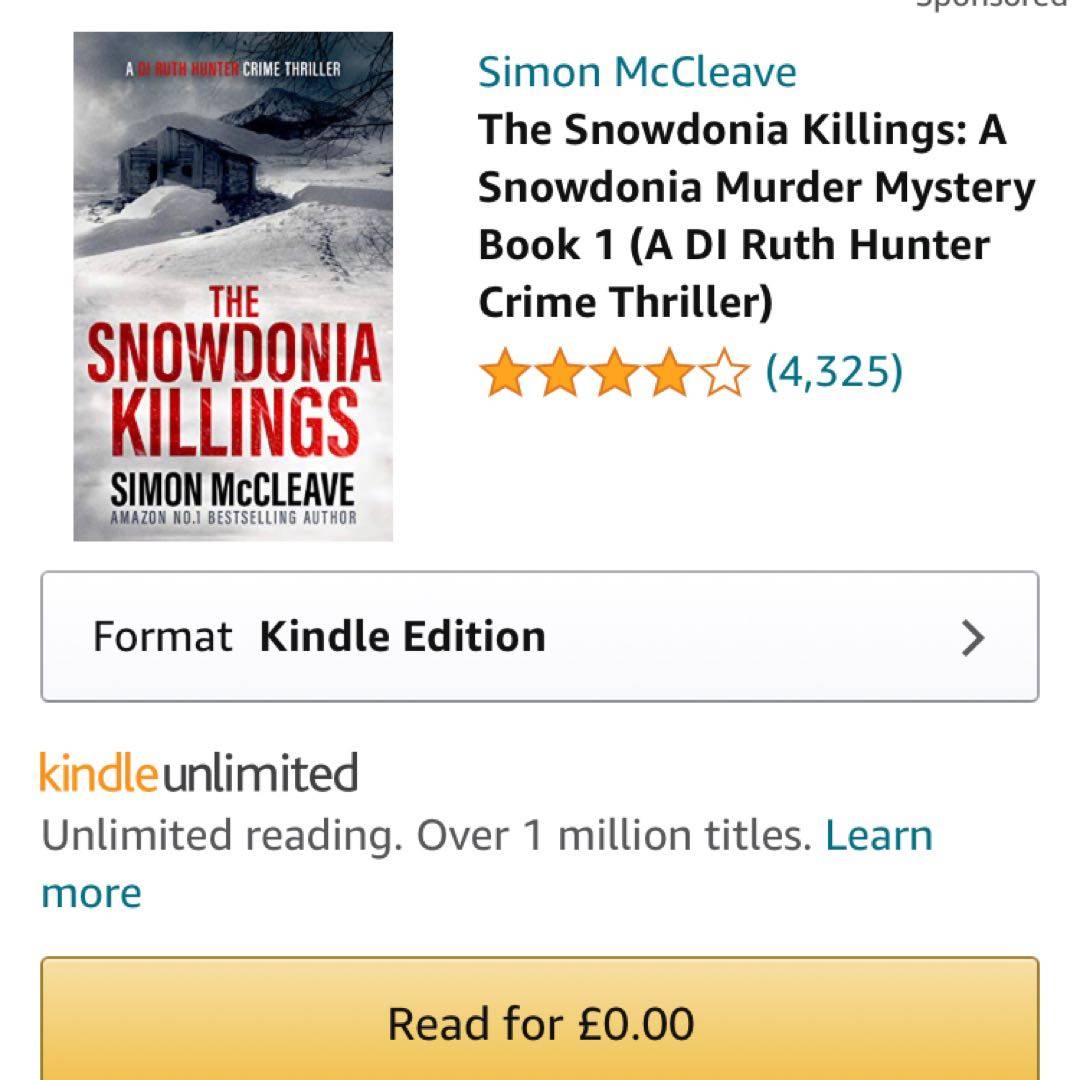Open the 4,325 customer reviews count
Screen dimensions: 1080x1080
tap(833, 372)
